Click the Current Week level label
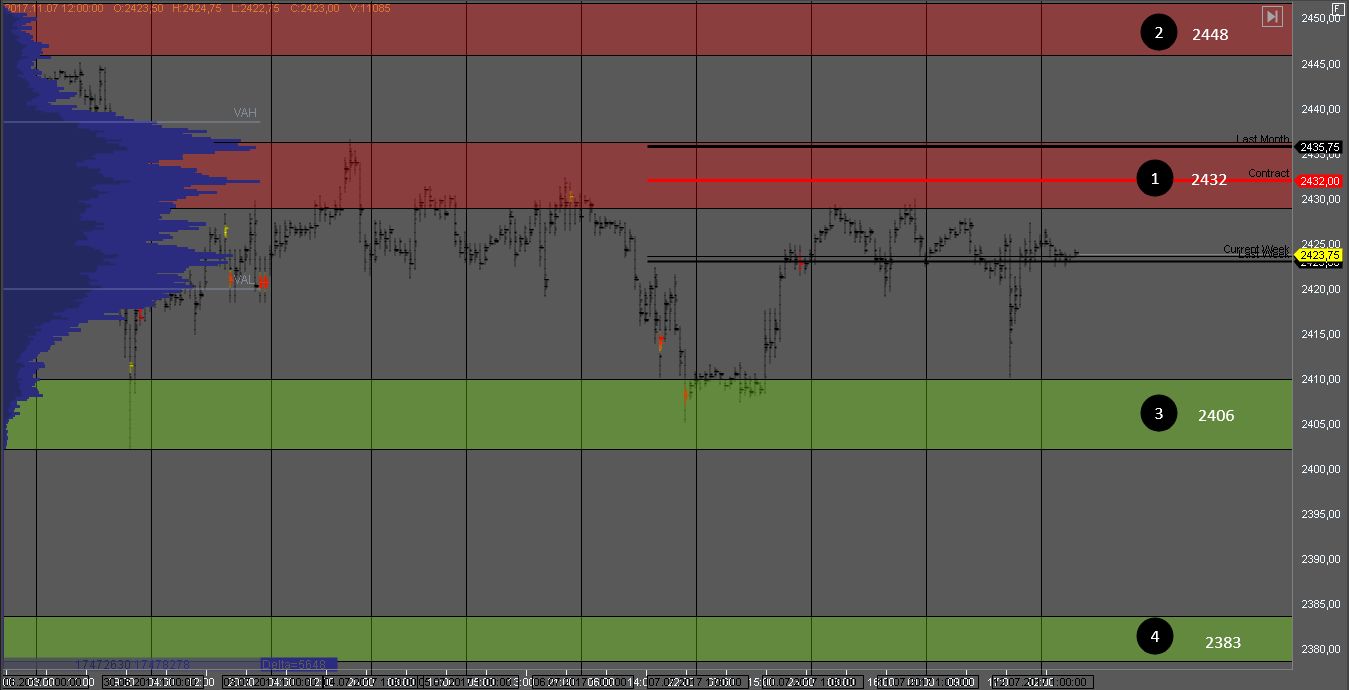1349x690 pixels. click(1255, 248)
